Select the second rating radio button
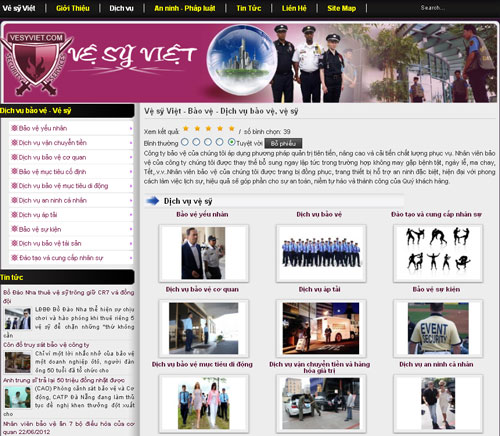 [196, 142]
